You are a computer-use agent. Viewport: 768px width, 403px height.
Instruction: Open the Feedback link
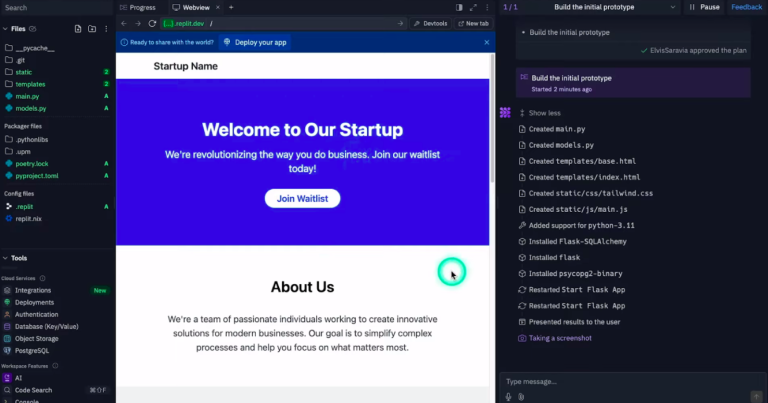point(746,7)
